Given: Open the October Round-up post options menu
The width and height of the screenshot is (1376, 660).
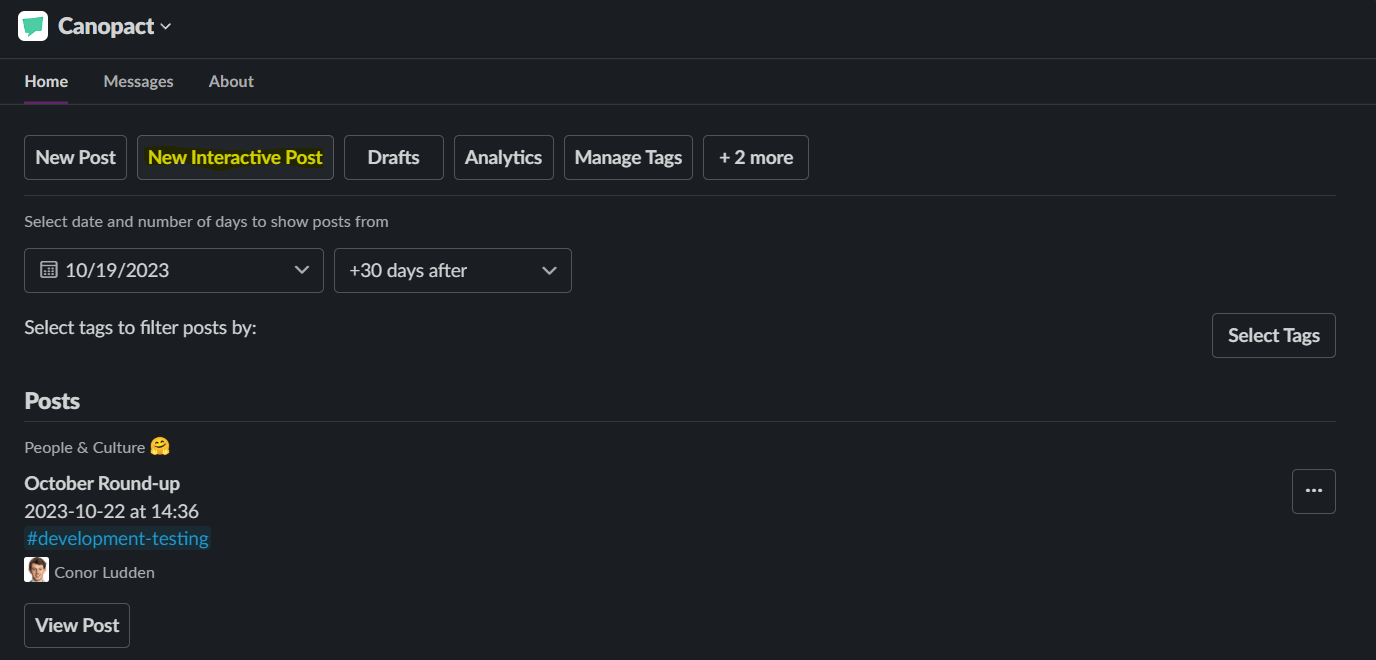Looking at the screenshot, I should [1314, 491].
